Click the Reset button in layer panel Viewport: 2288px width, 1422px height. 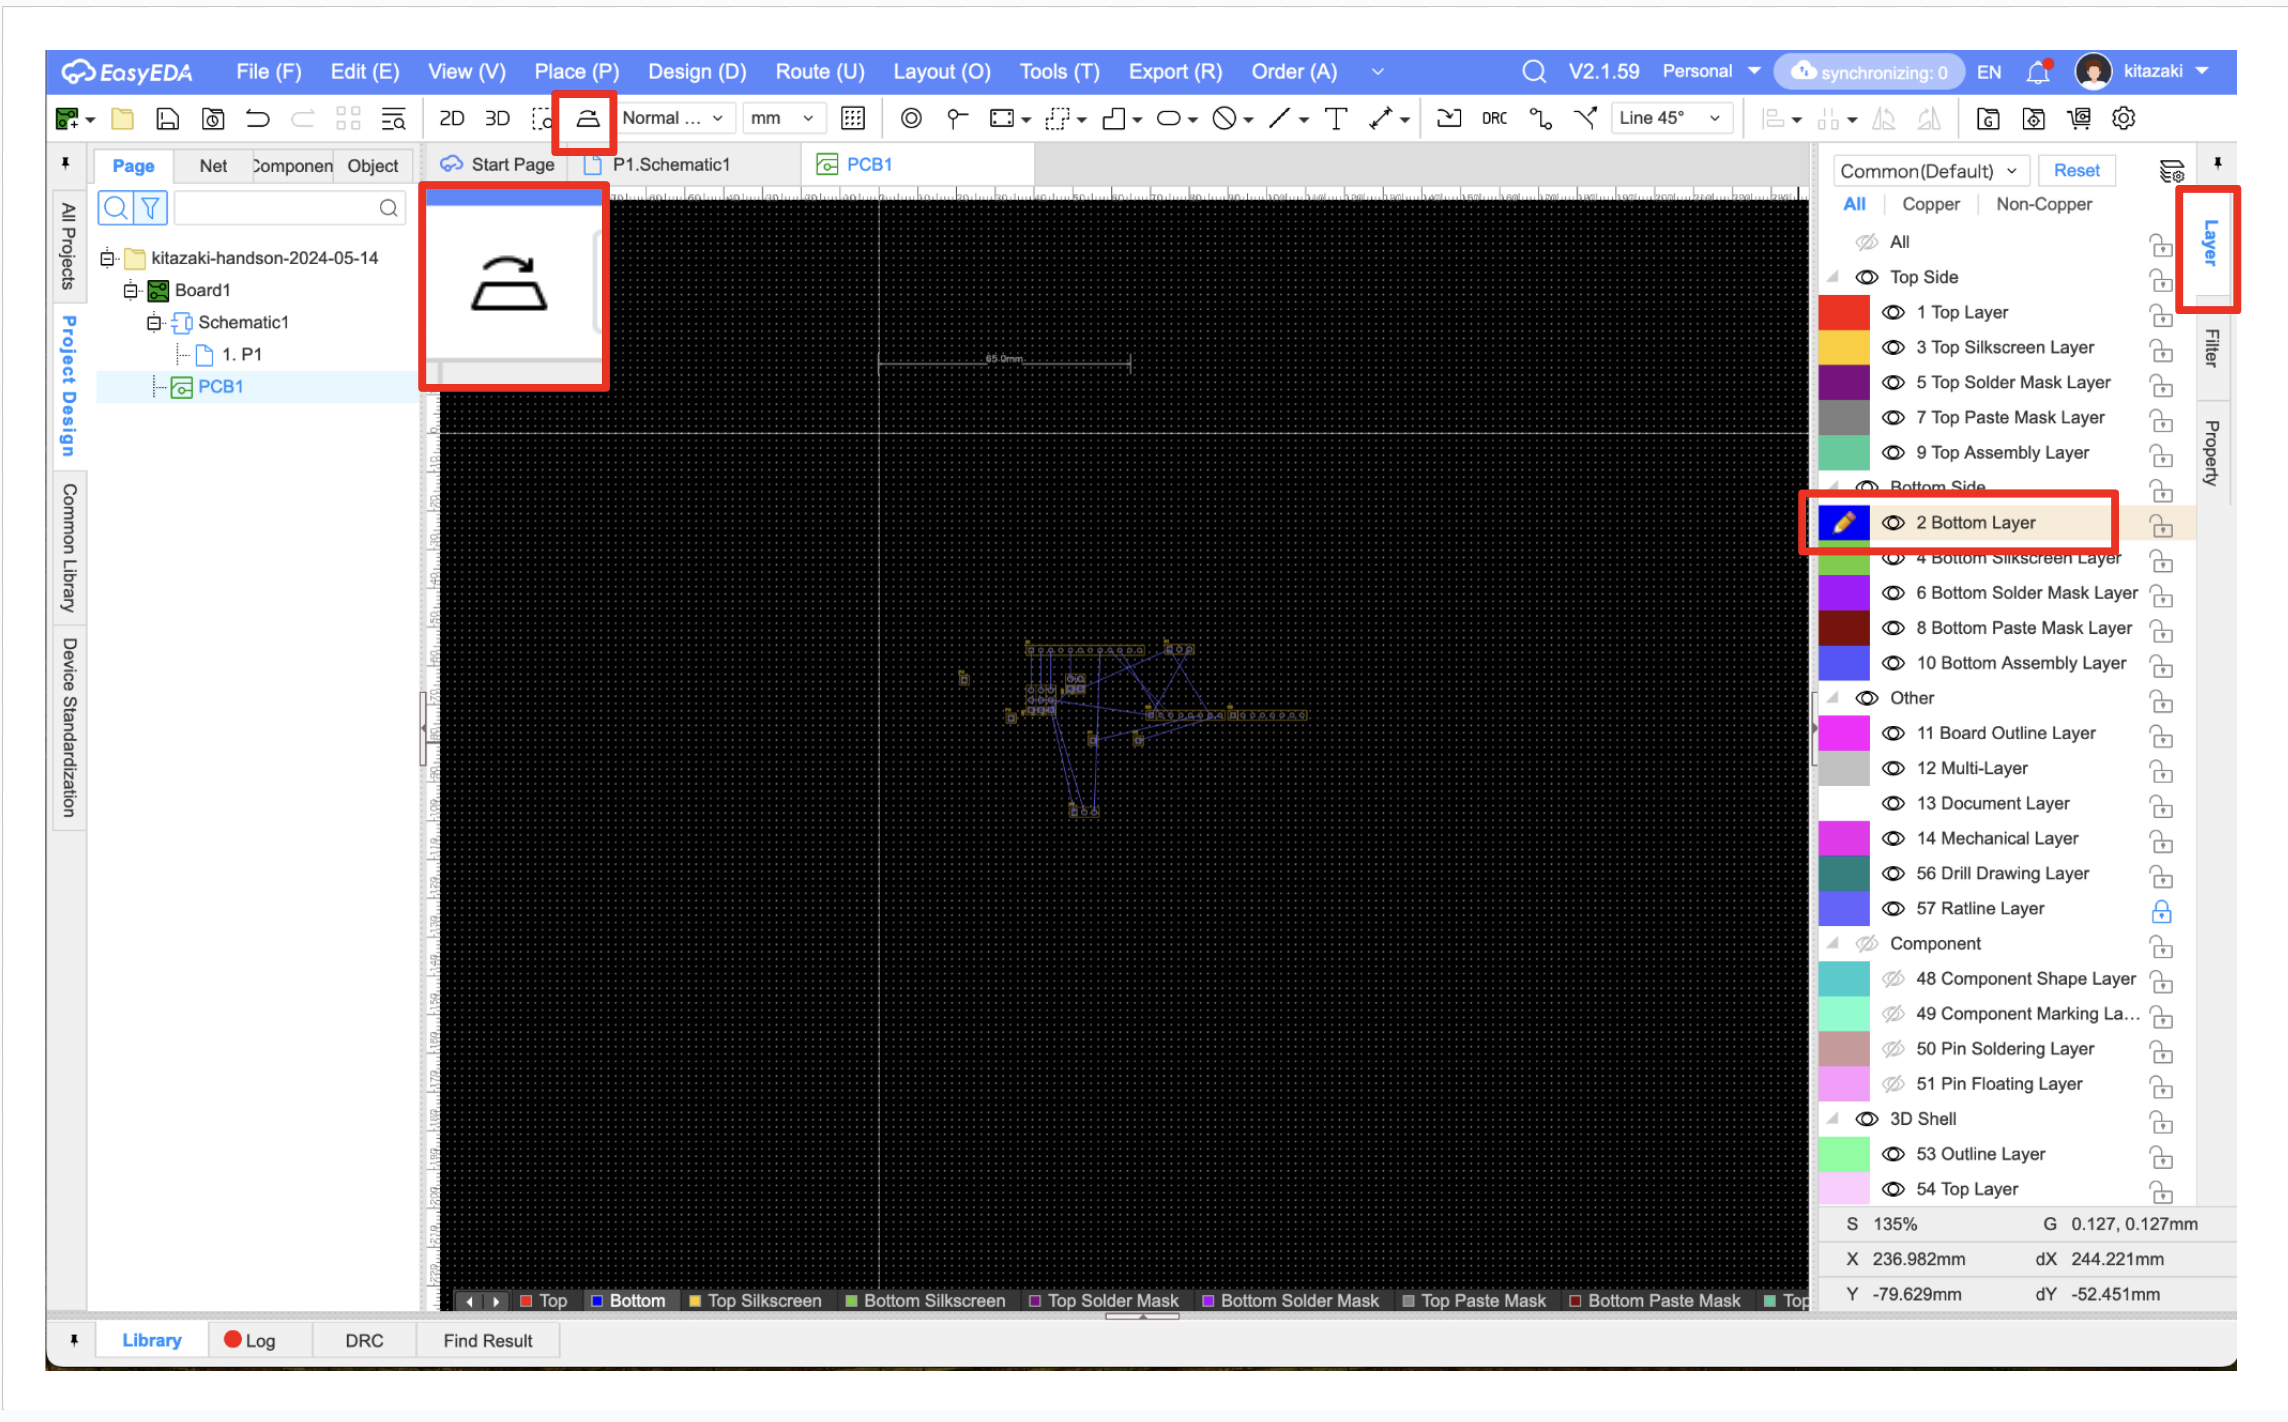[x=2076, y=171]
